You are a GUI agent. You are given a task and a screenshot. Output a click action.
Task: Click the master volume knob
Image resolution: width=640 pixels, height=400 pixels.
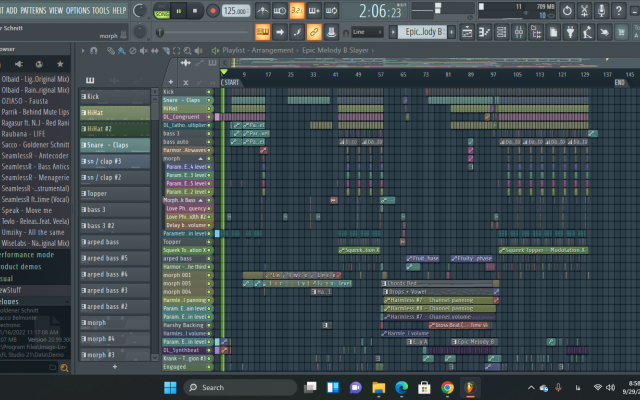coord(140,11)
